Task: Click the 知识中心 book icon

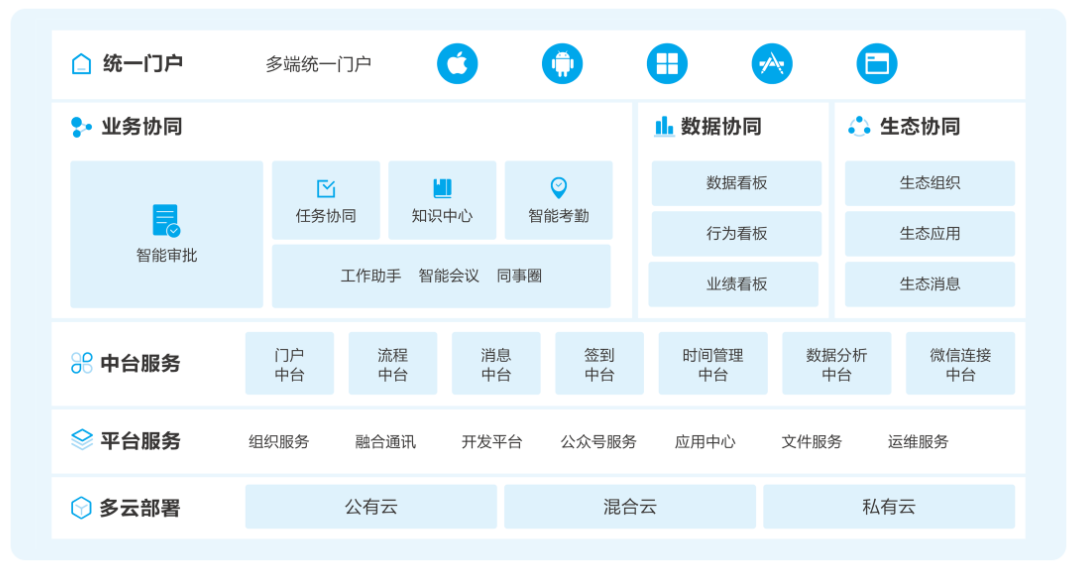Action: click(x=442, y=188)
